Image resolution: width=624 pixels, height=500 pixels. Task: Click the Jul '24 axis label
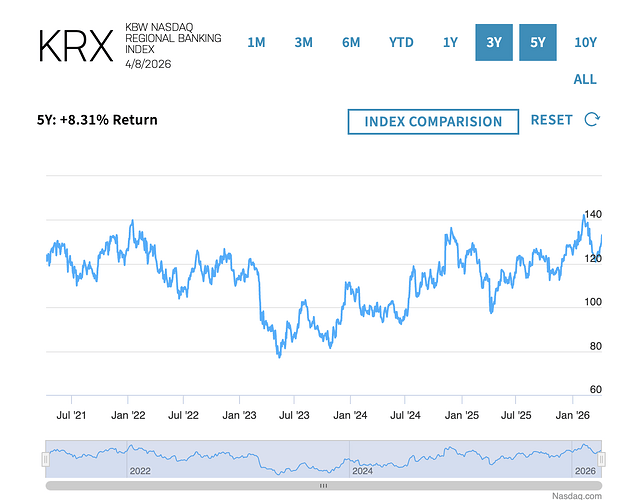(405, 415)
